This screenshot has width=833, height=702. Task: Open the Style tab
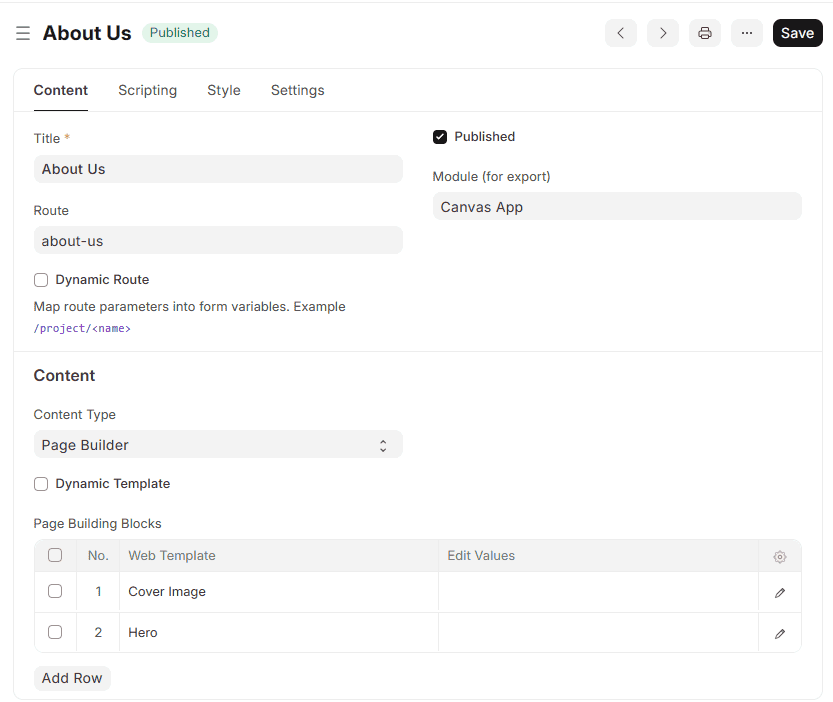[223, 90]
